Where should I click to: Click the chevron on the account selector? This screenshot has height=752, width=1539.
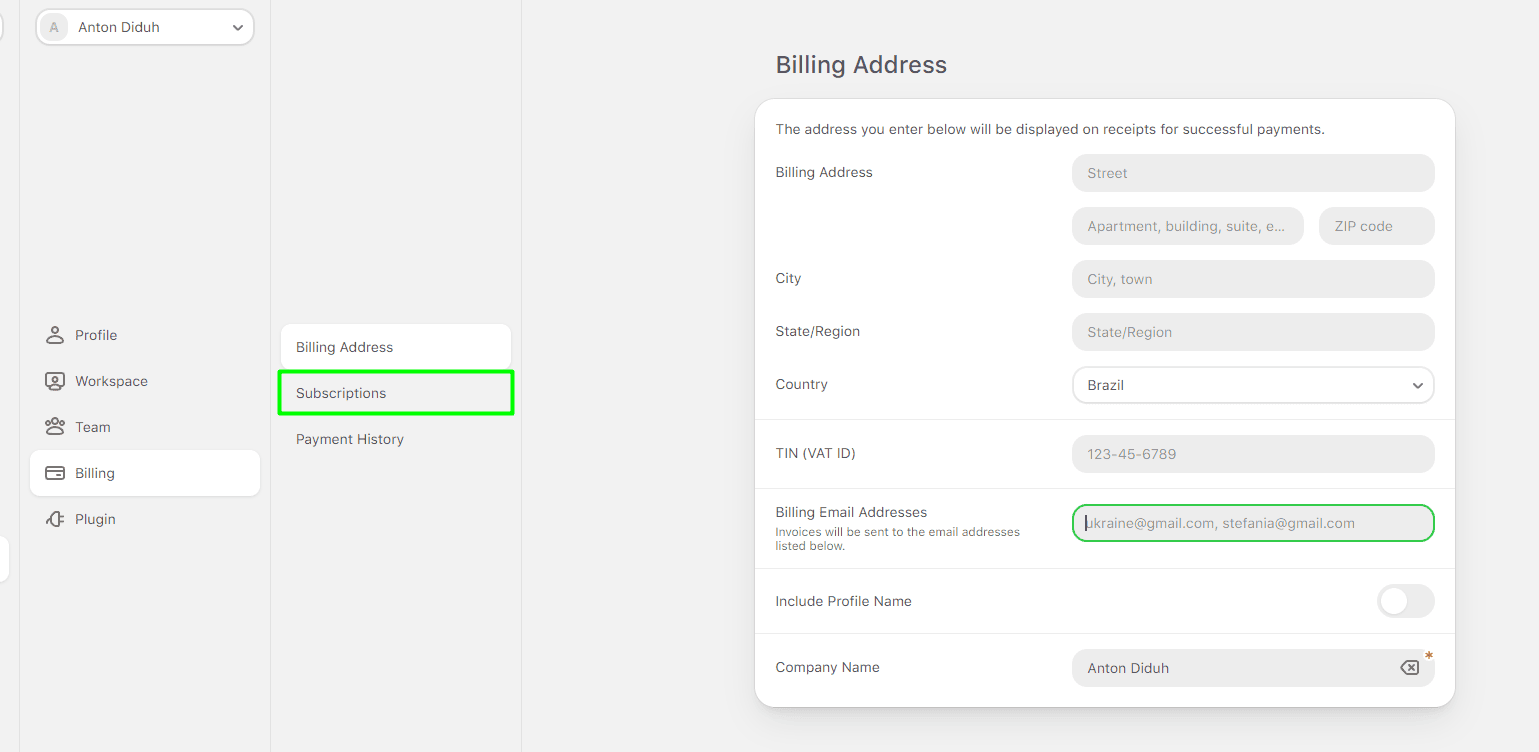coord(237,27)
